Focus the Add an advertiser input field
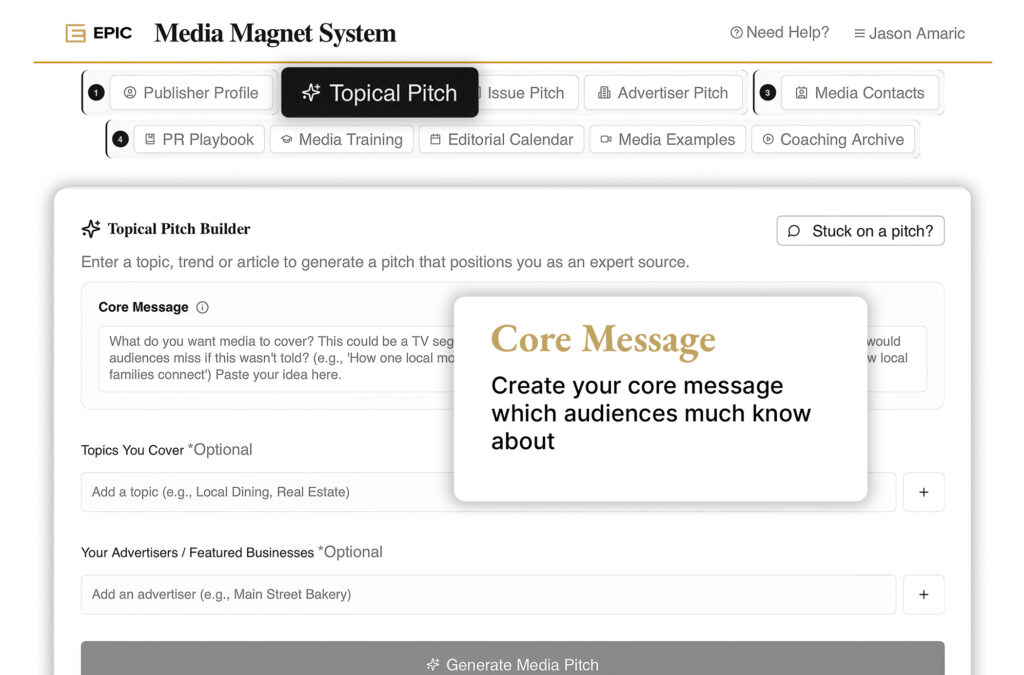 point(488,594)
